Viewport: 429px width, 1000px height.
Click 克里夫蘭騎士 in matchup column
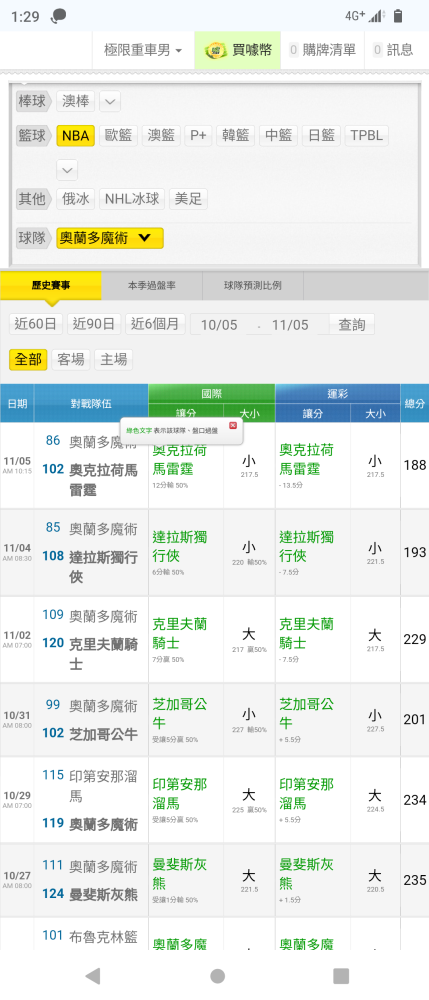103,654
